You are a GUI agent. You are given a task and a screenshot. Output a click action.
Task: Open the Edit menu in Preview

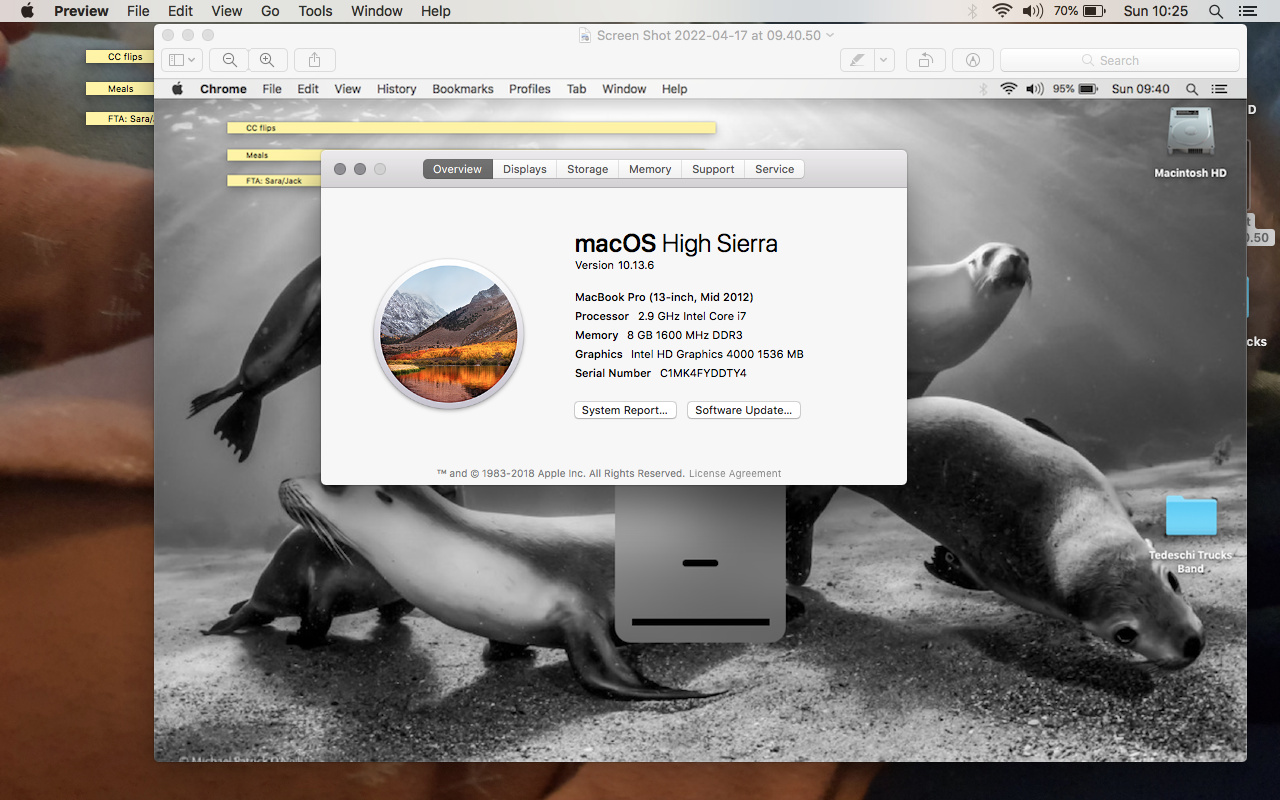181,11
